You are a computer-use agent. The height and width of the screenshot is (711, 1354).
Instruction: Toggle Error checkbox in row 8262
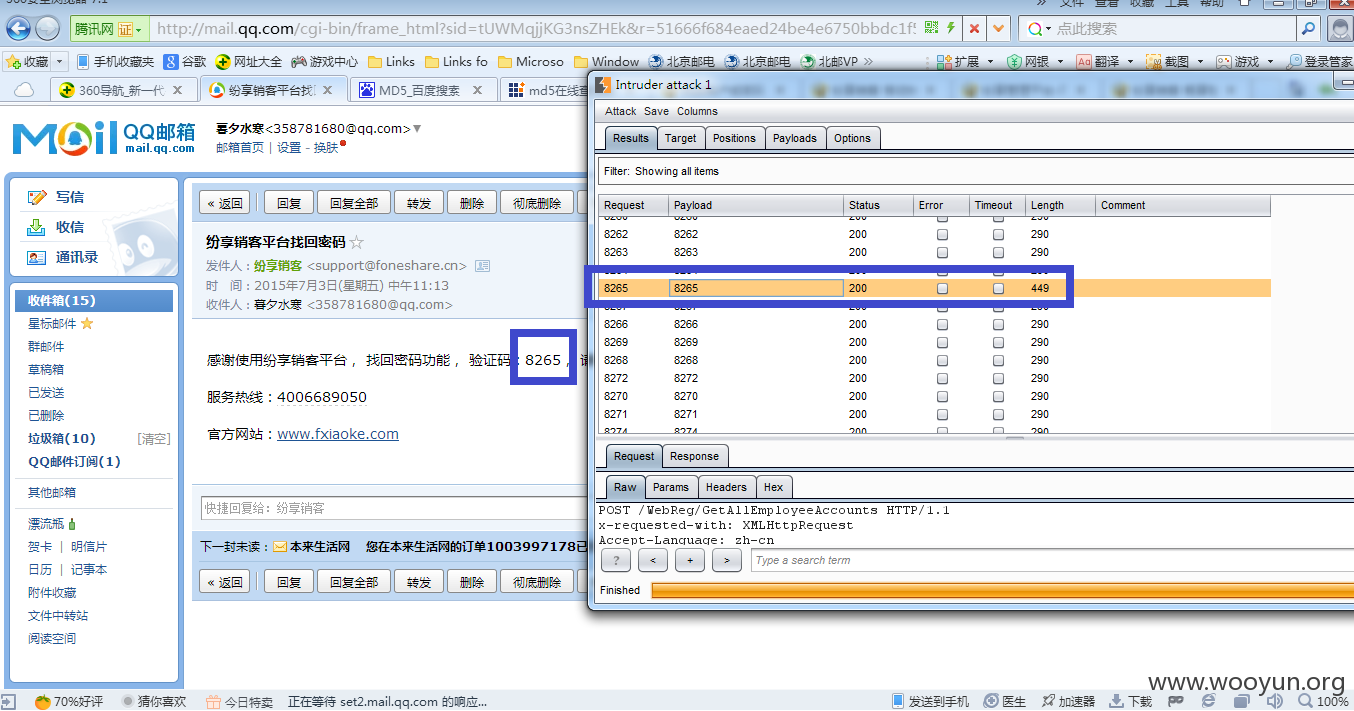[942, 234]
